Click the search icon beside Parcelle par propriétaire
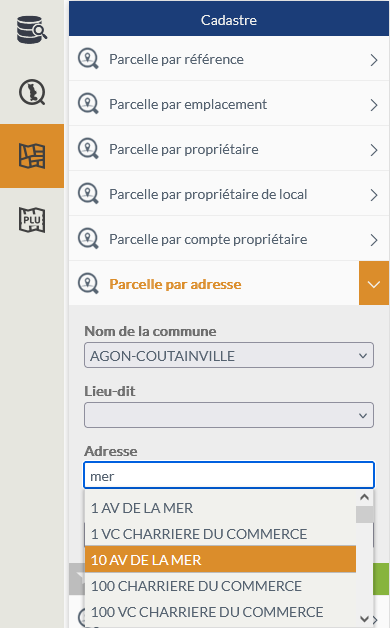The height and width of the screenshot is (628, 390). pyautogui.click(x=88, y=149)
